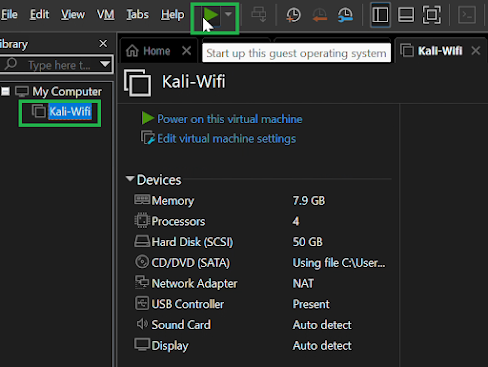
Task: Enter full screen mode icon
Action: click(432, 15)
